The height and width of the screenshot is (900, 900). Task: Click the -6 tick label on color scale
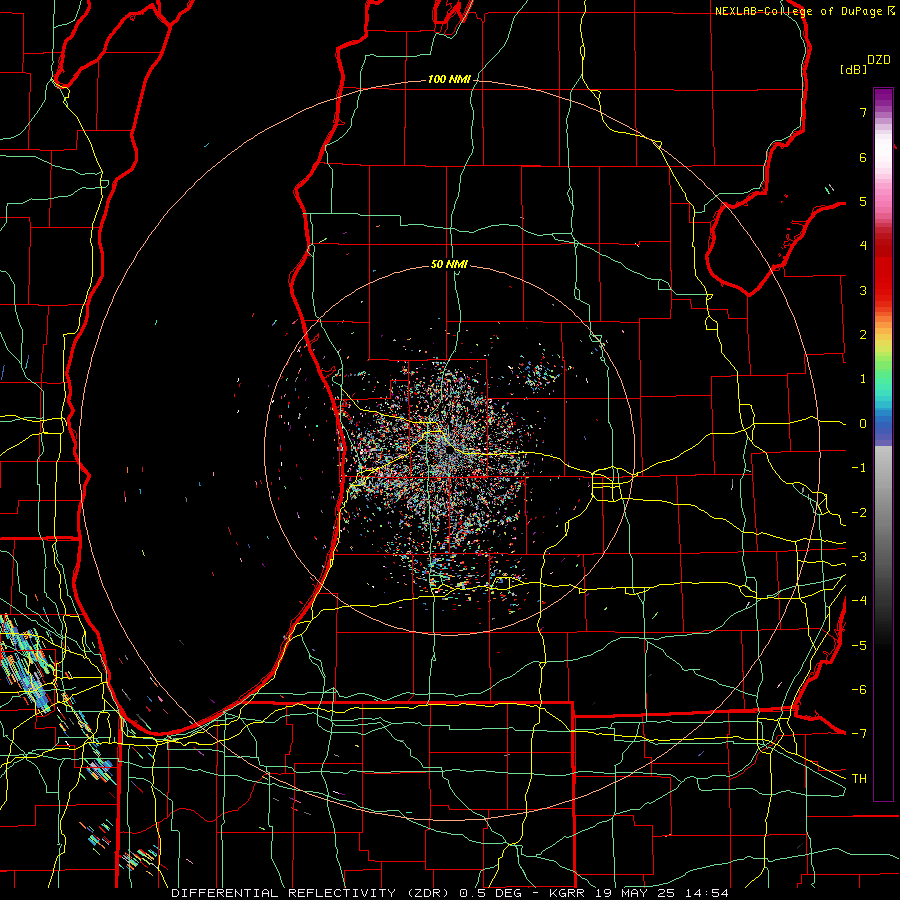[x=859, y=690]
